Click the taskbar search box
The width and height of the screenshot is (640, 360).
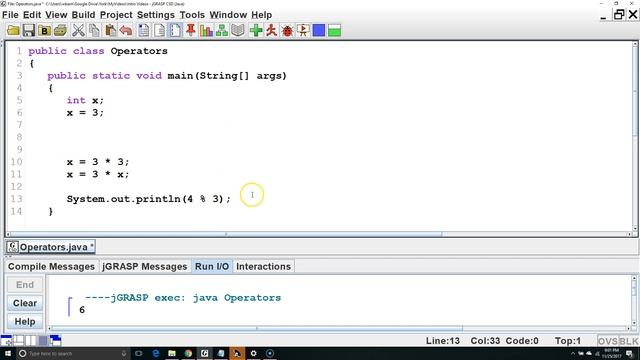tap(73, 353)
